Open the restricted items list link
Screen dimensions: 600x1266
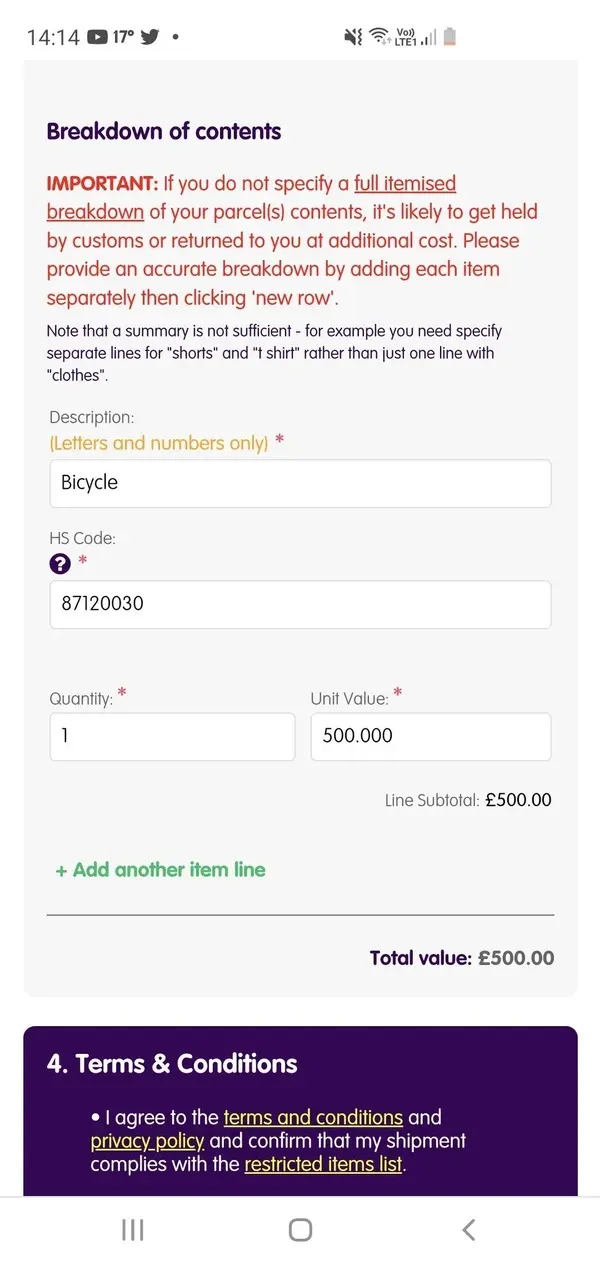pyautogui.click(x=323, y=1164)
